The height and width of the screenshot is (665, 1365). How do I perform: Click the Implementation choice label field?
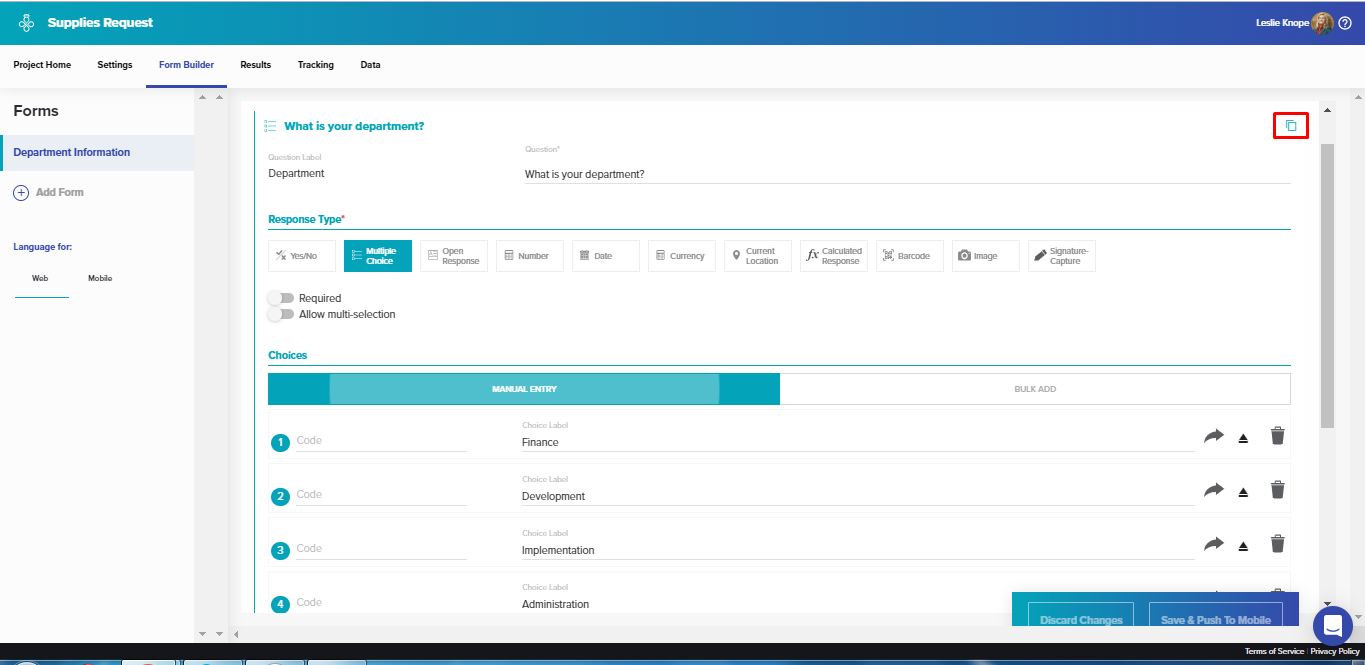point(858,550)
